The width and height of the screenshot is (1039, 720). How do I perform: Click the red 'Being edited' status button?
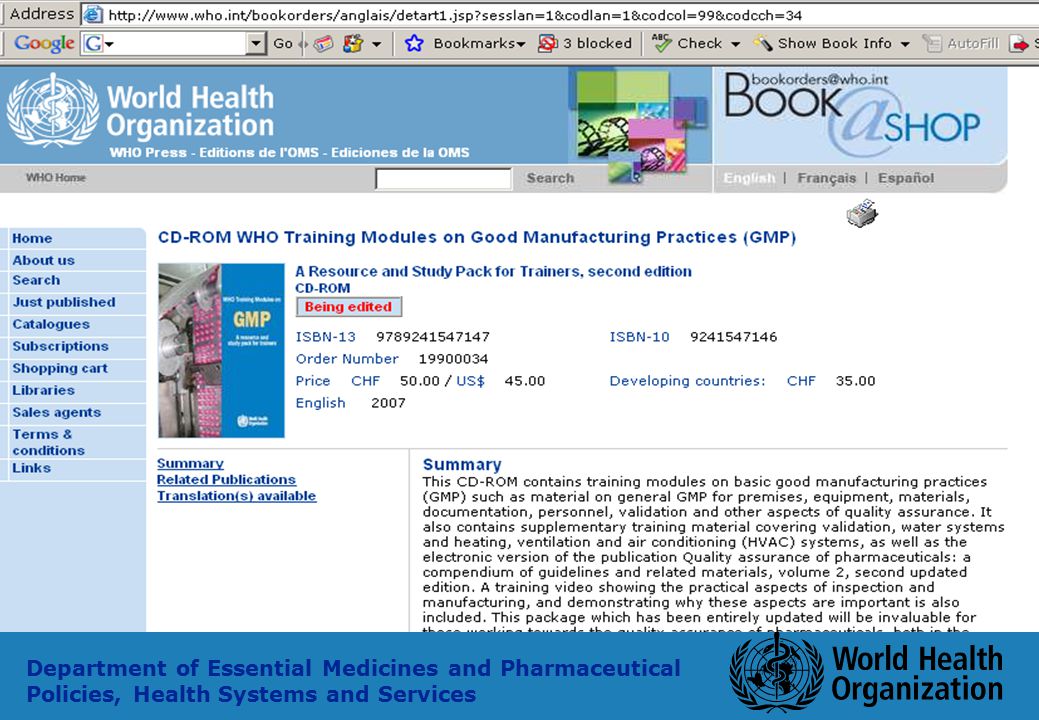[x=349, y=307]
